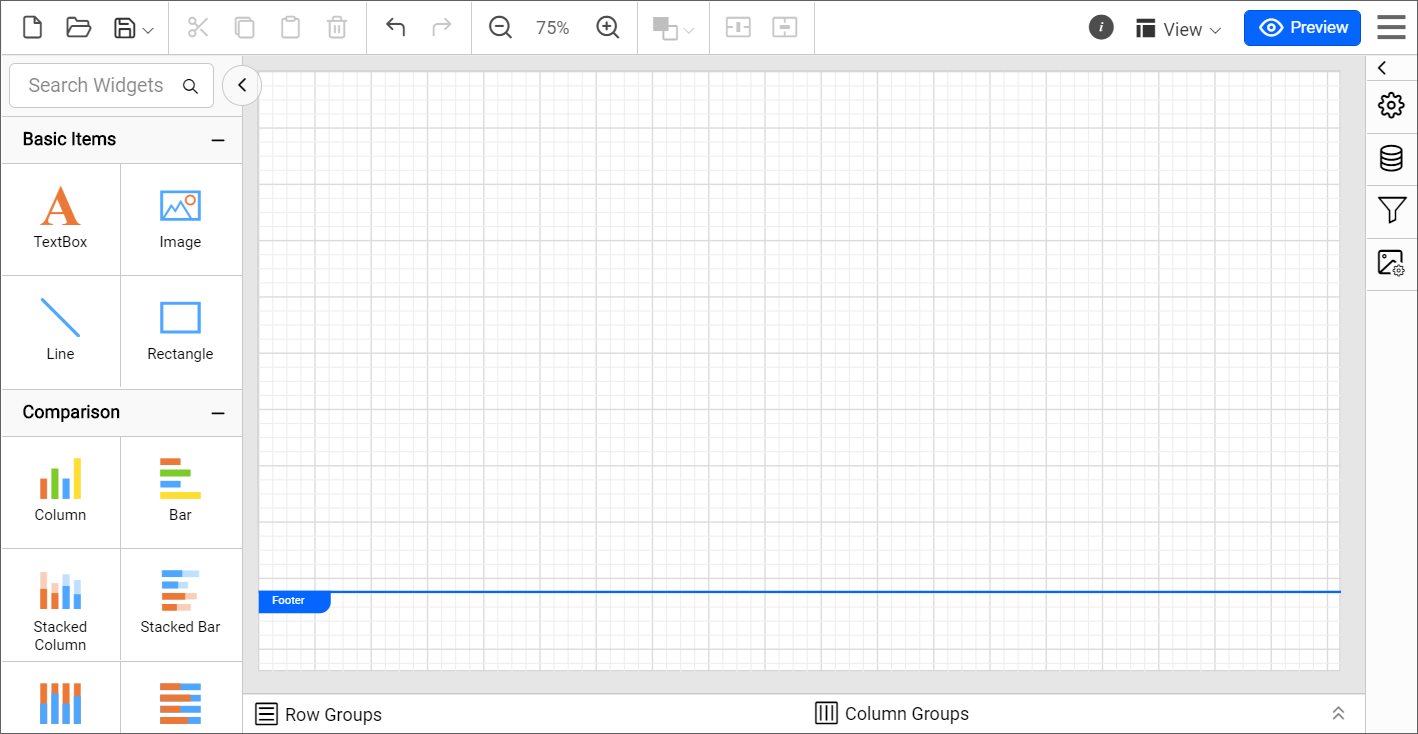Open the Save dropdown arrow

pos(148,27)
